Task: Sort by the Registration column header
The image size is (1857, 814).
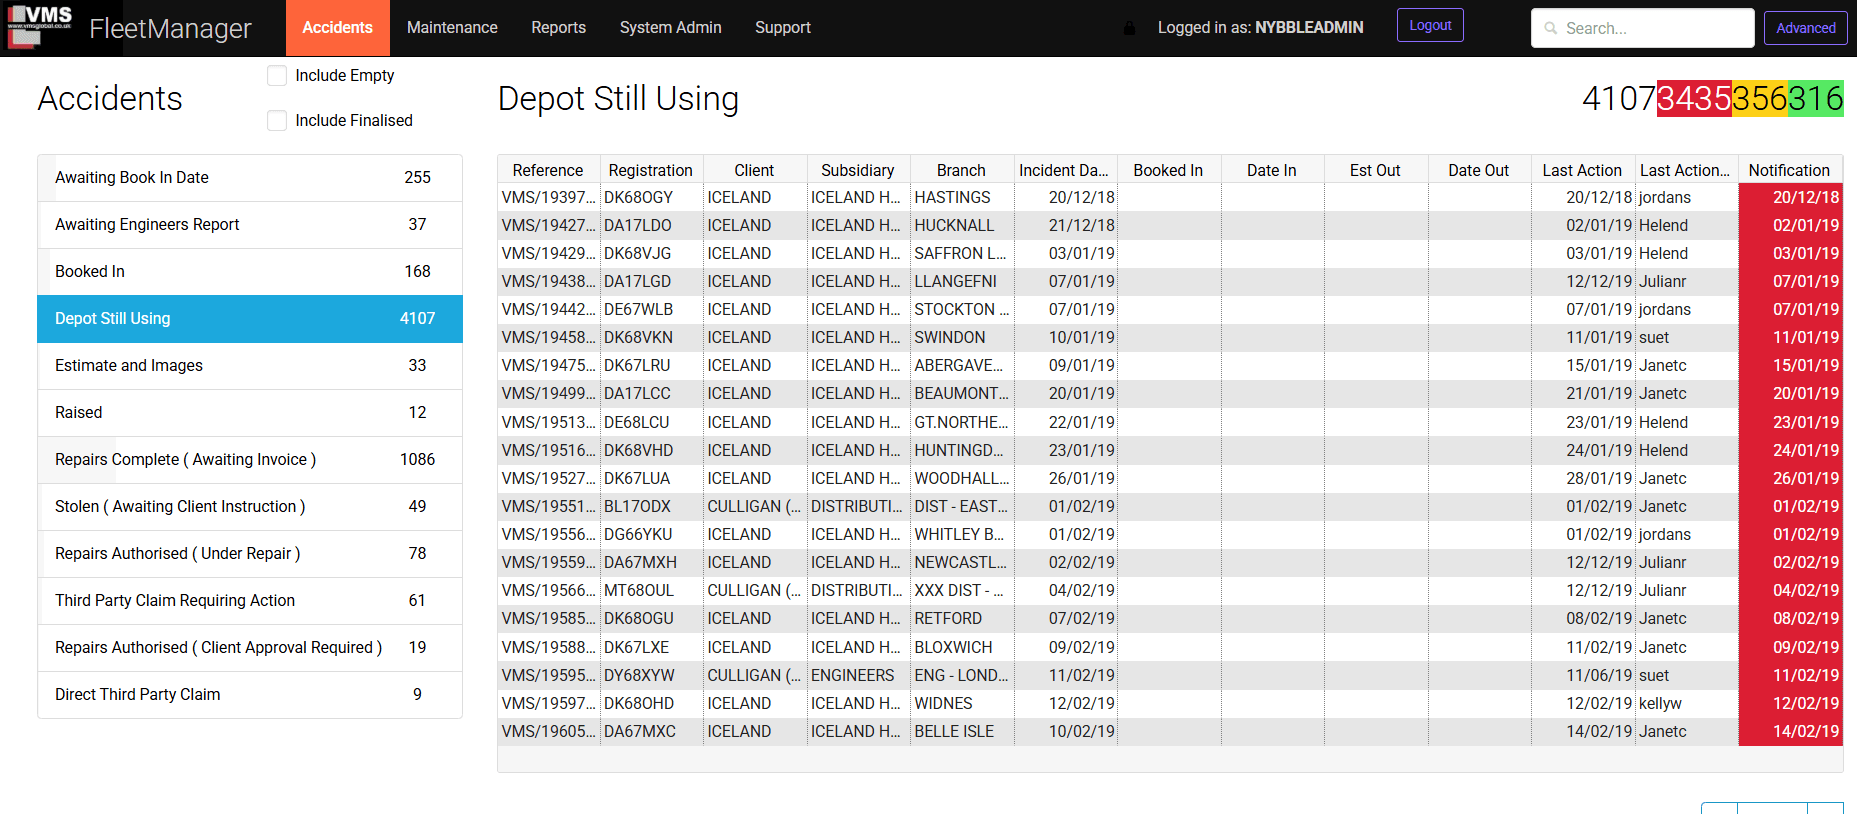Action: coord(651,170)
